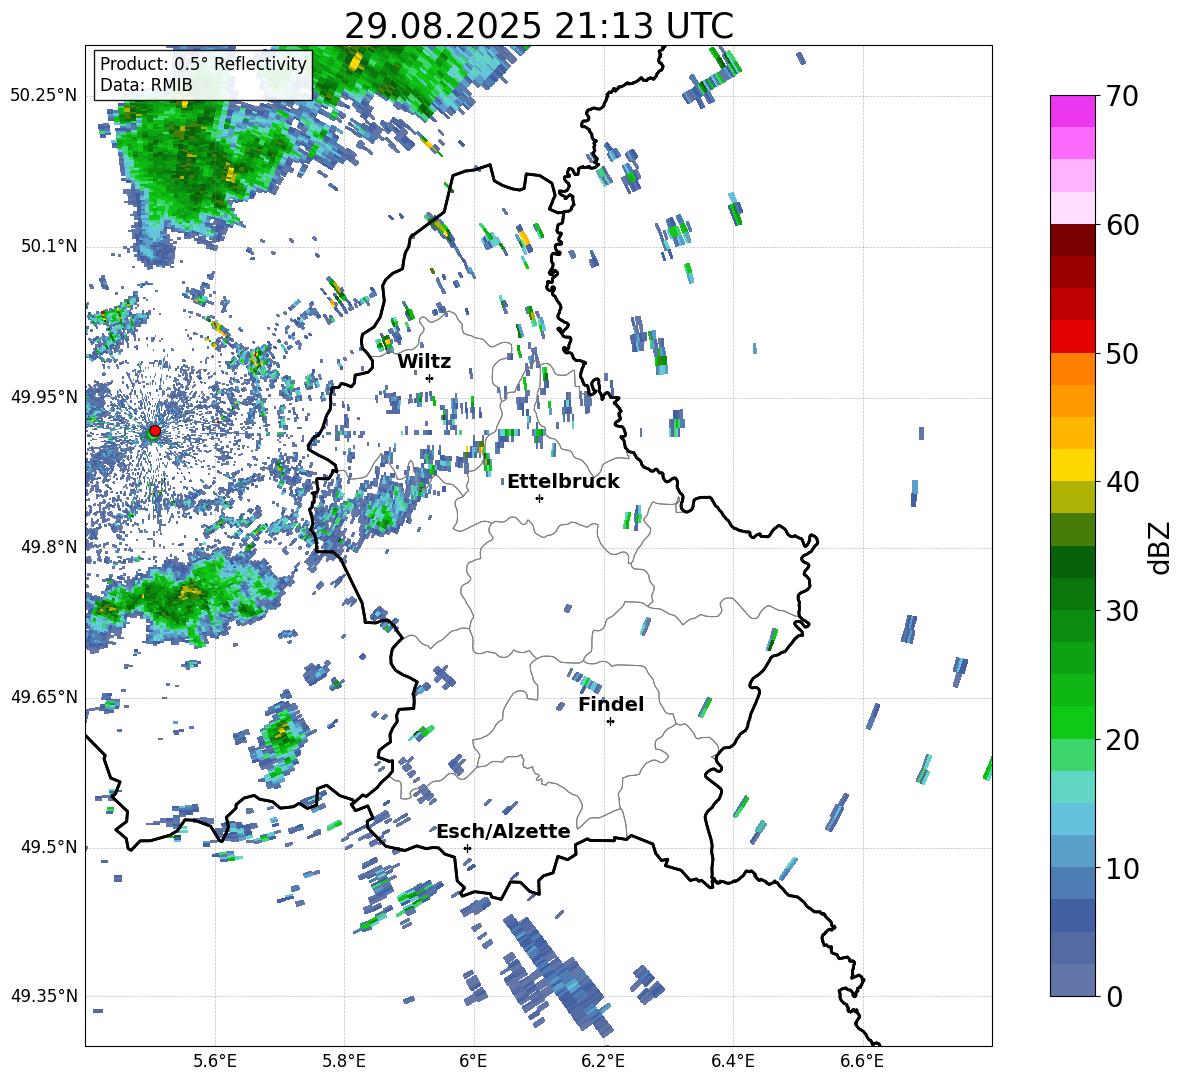The image size is (1184, 1081).
Task: Click the 49.65°N latitude label
Action: (44, 696)
